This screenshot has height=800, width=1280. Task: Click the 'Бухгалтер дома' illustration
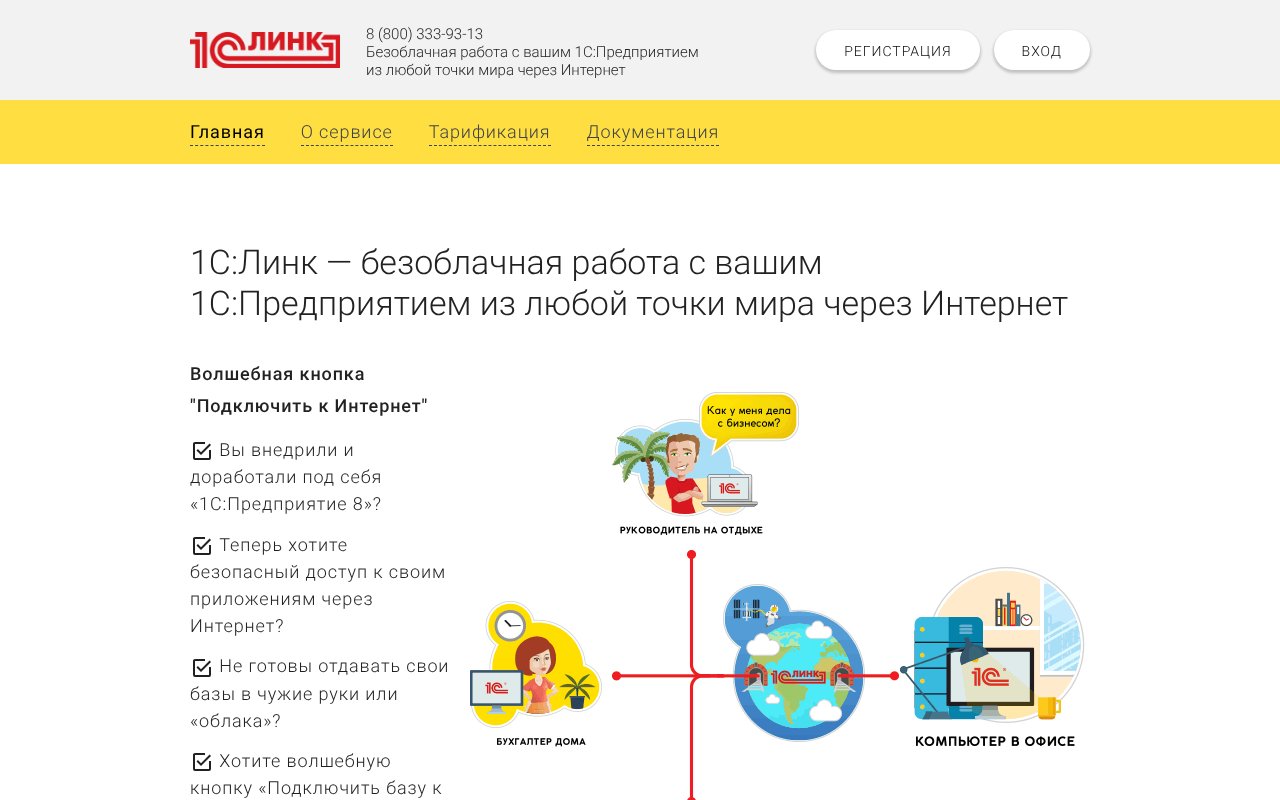[x=536, y=665]
